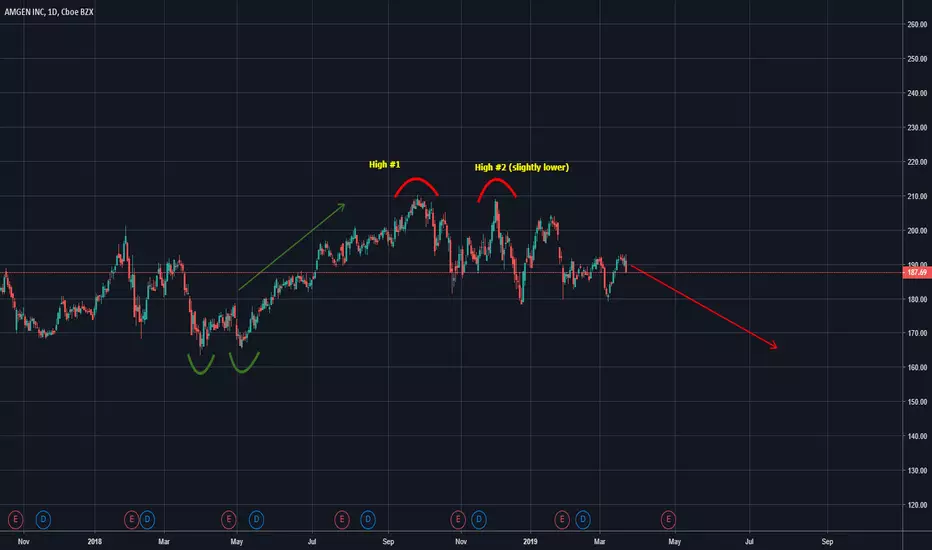Click the 260.00 price axis label
This screenshot has width=932, height=550.
[917, 24]
